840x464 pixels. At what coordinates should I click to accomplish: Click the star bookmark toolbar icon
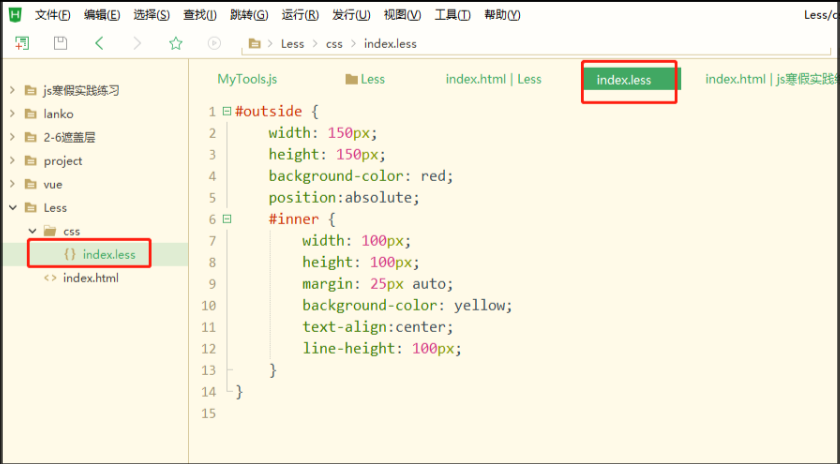pos(176,43)
